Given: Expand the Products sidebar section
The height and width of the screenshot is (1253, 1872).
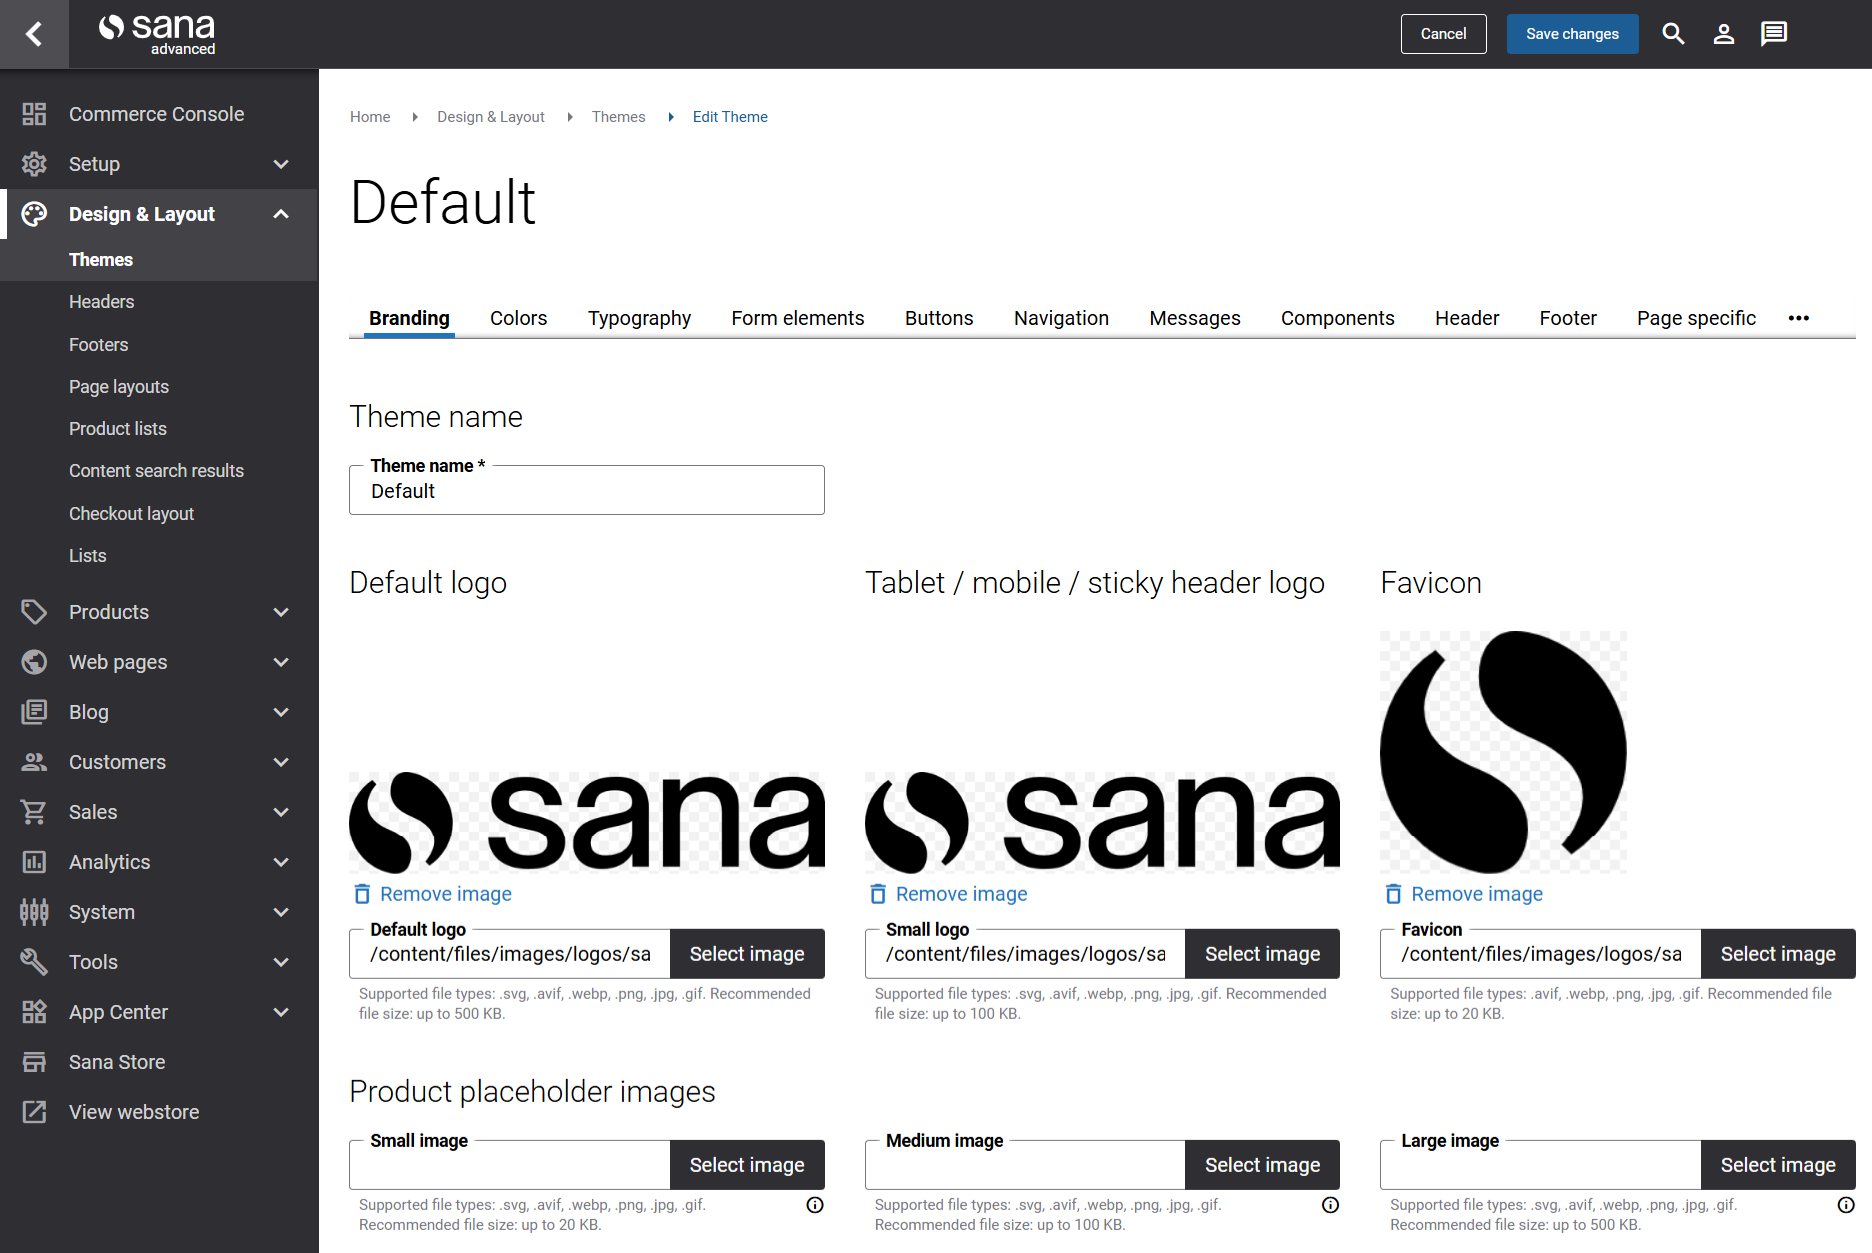Looking at the screenshot, I should [x=281, y=612].
